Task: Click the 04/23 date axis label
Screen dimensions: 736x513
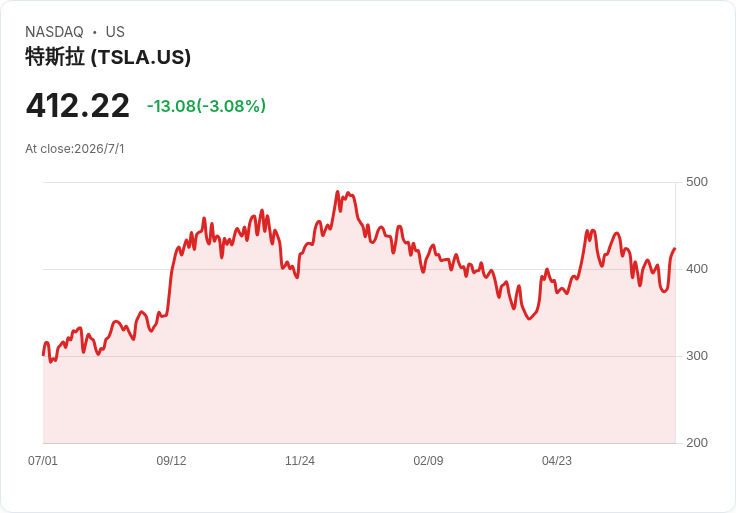Action: pos(557,460)
